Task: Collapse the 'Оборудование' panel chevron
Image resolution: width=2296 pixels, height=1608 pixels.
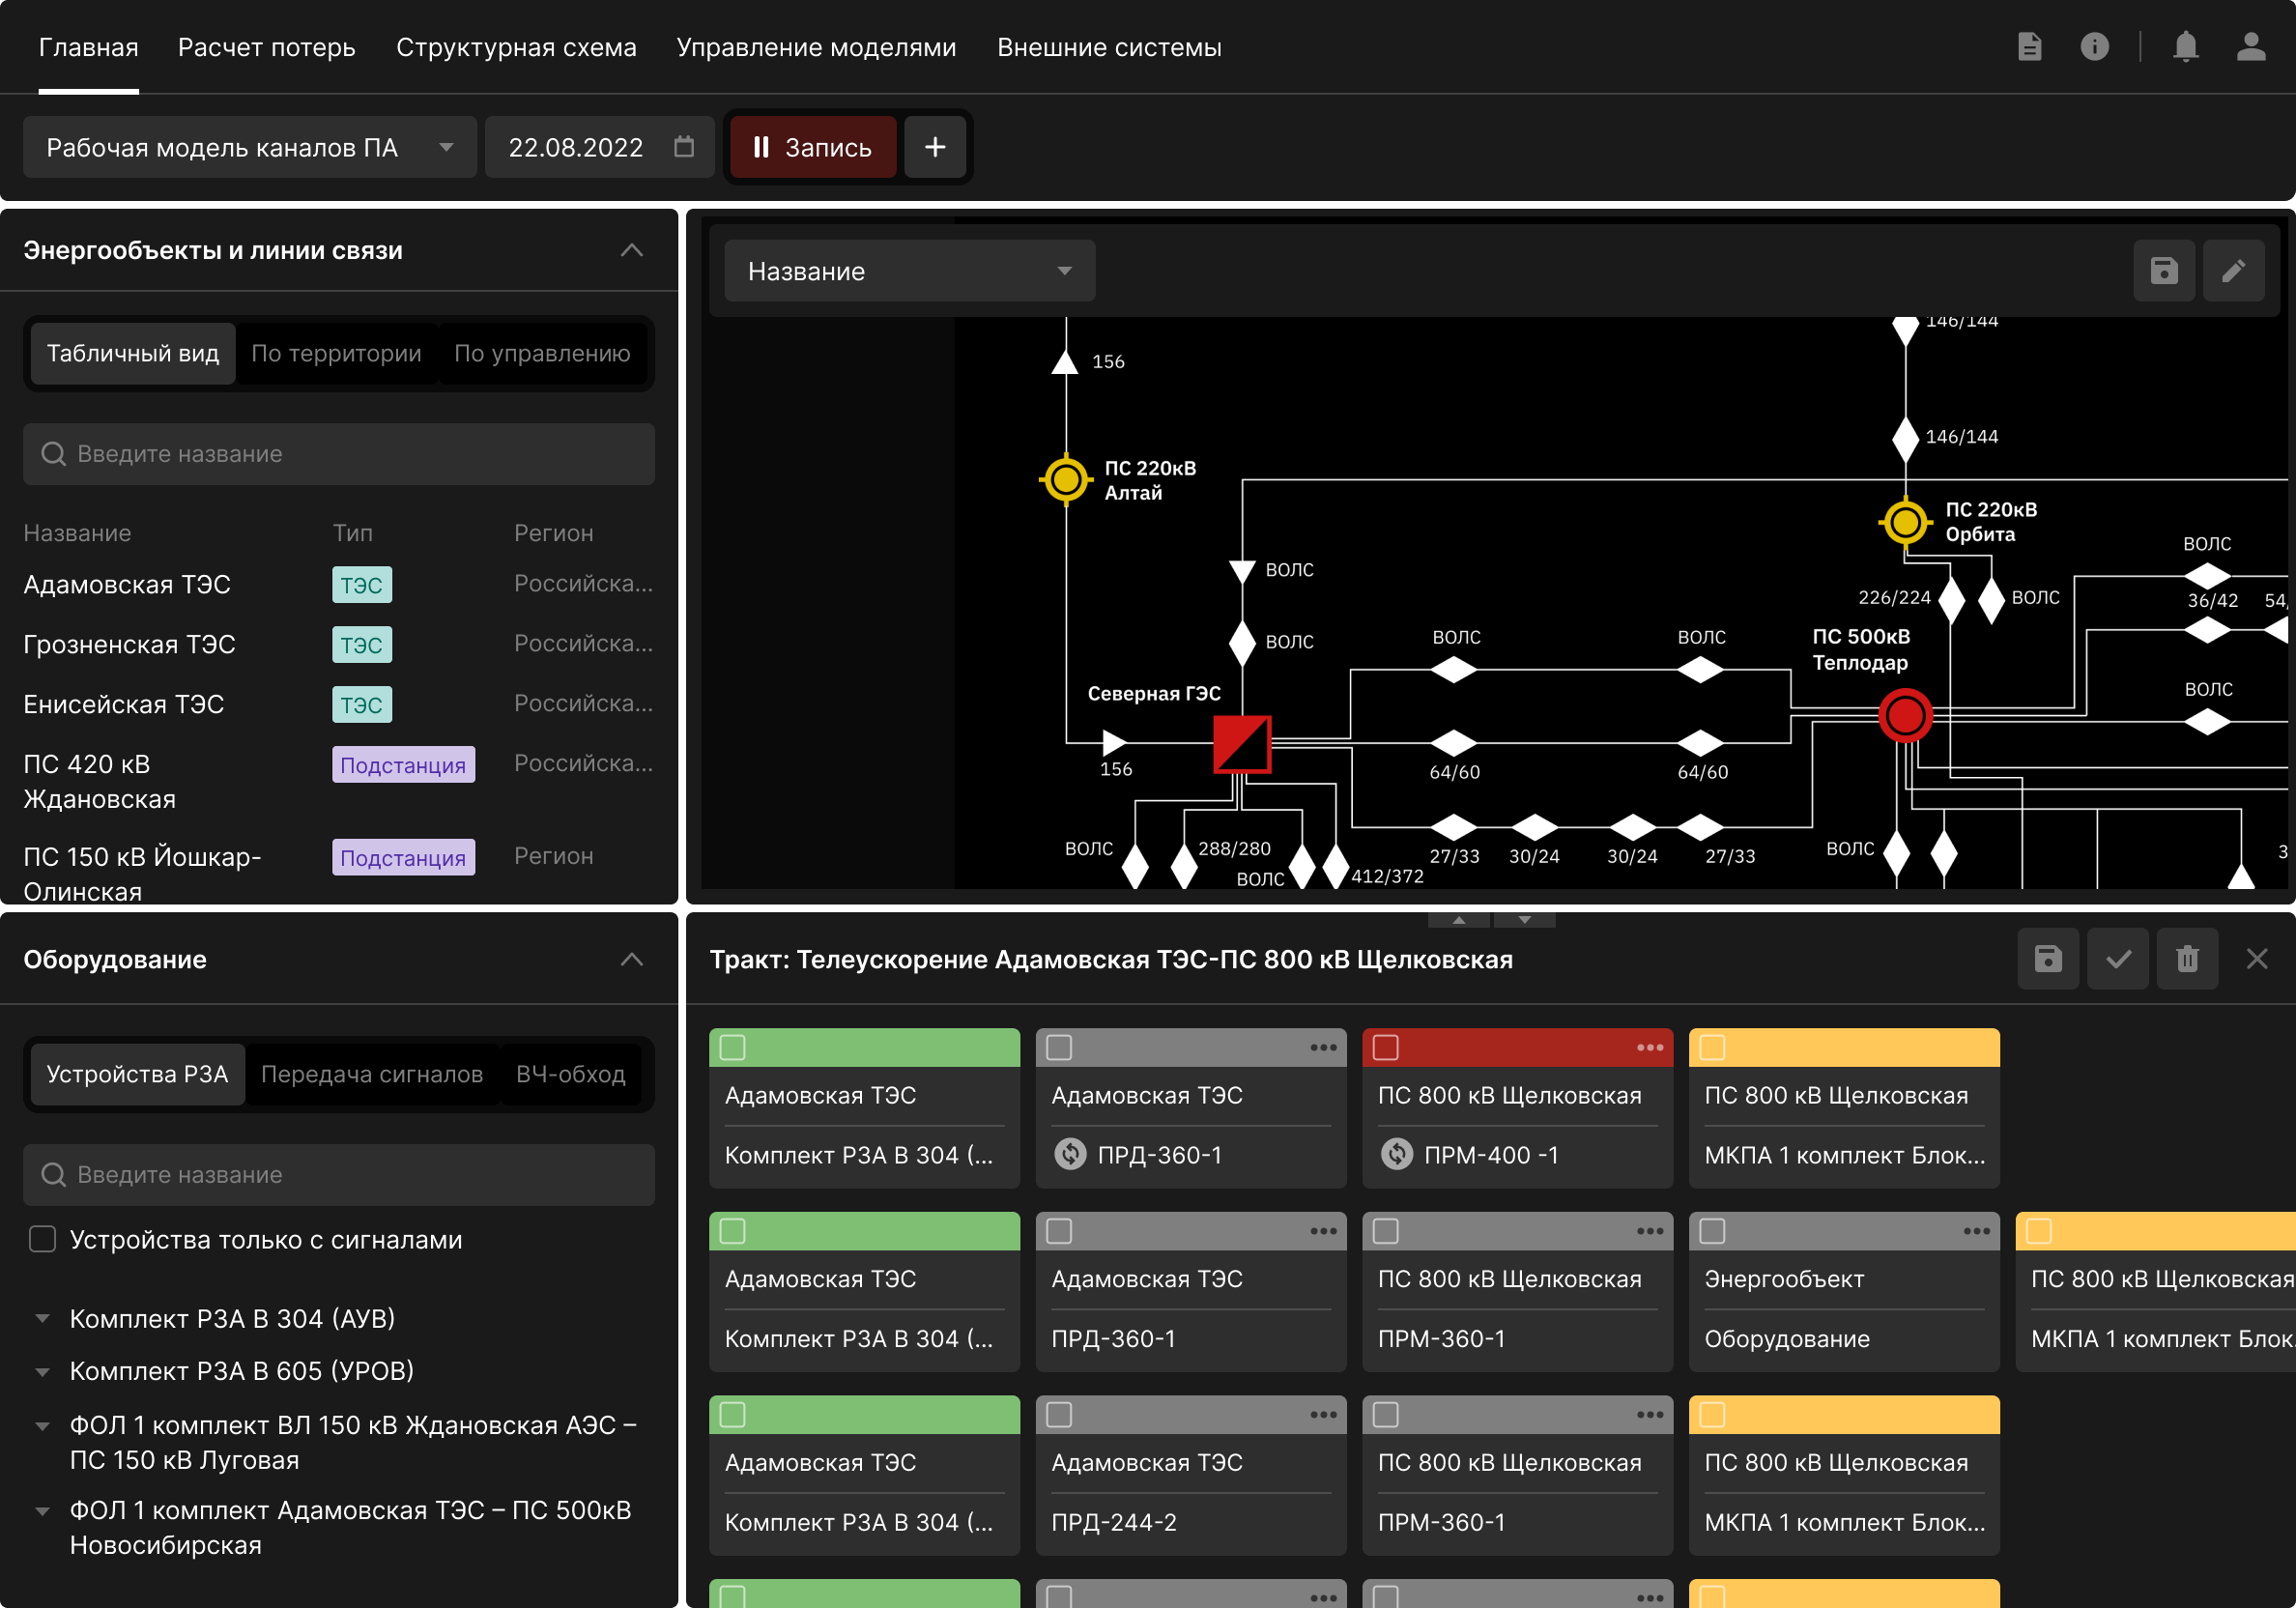Action: tap(631, 959)
